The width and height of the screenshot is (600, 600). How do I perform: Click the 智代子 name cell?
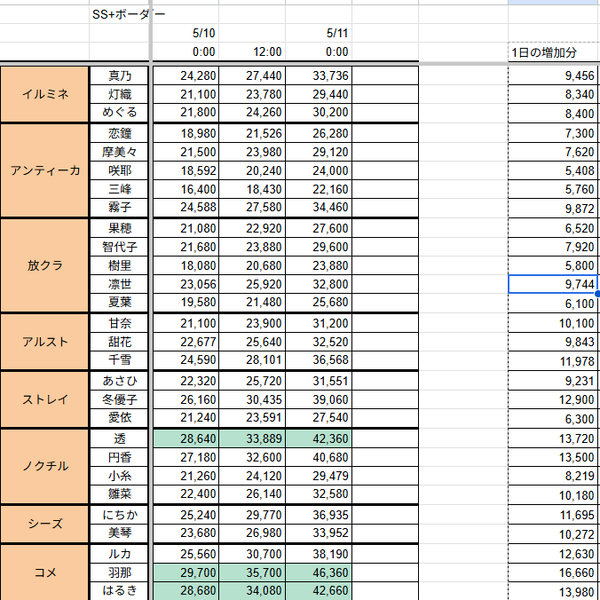119,247
